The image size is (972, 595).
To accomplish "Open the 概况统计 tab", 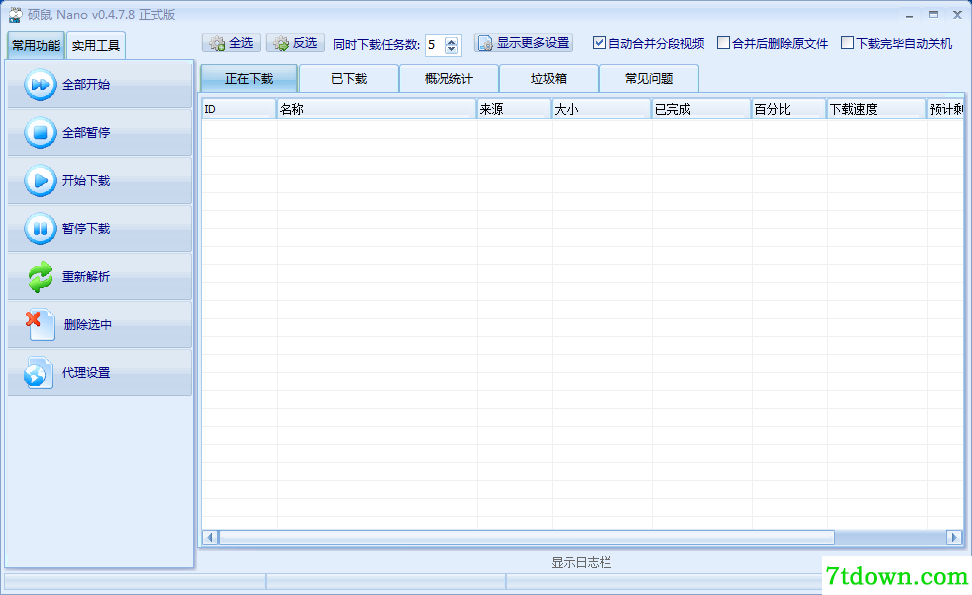I will (x=449, y=79).
